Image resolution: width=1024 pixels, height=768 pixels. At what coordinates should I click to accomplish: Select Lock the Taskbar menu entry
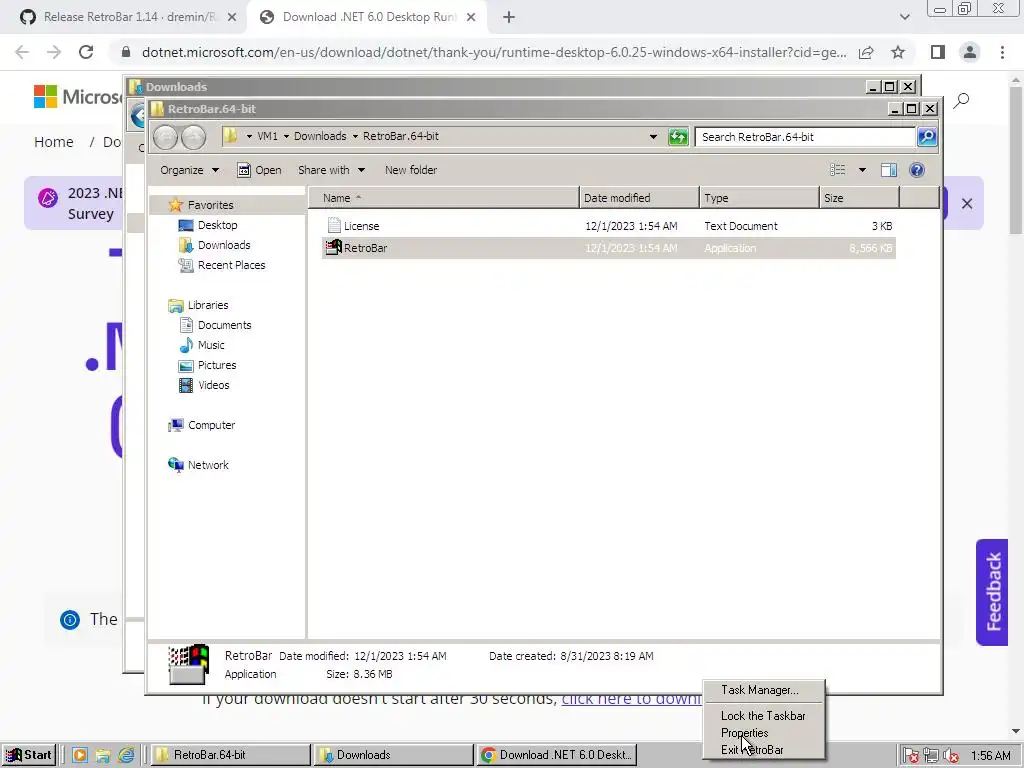pyautogui.click(x=763, y=716)
